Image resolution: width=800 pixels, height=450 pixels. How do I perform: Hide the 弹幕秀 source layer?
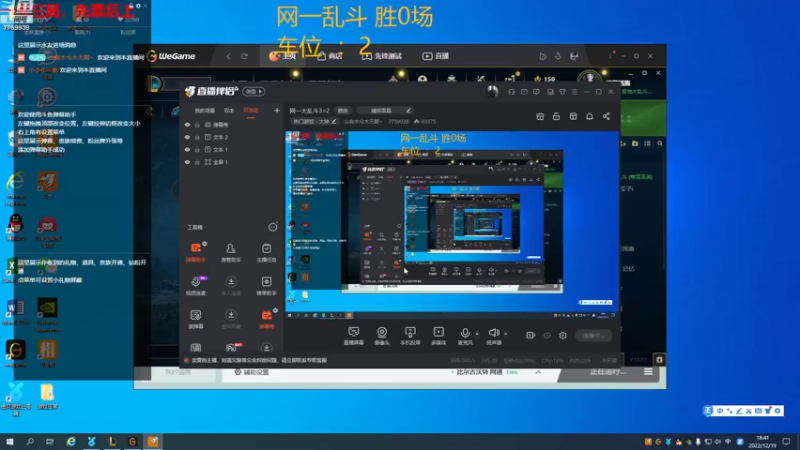[187, 124]
